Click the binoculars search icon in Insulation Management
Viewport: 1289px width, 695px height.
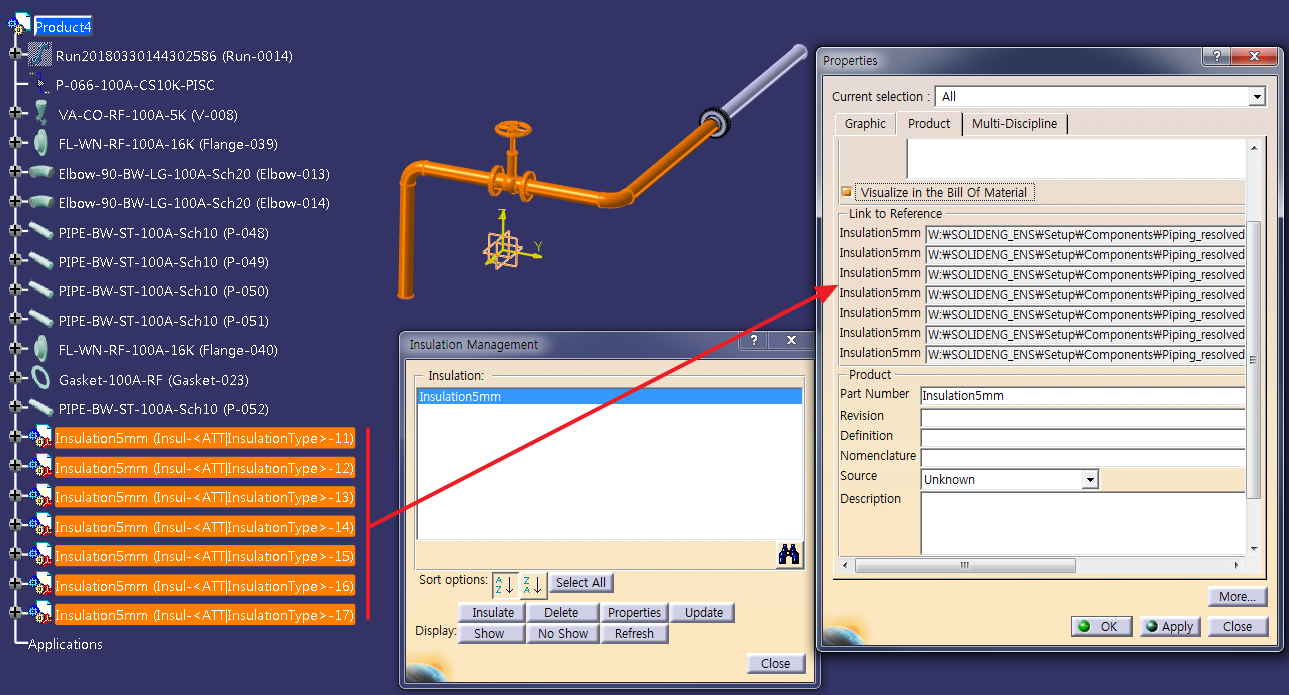click(789, 555)
